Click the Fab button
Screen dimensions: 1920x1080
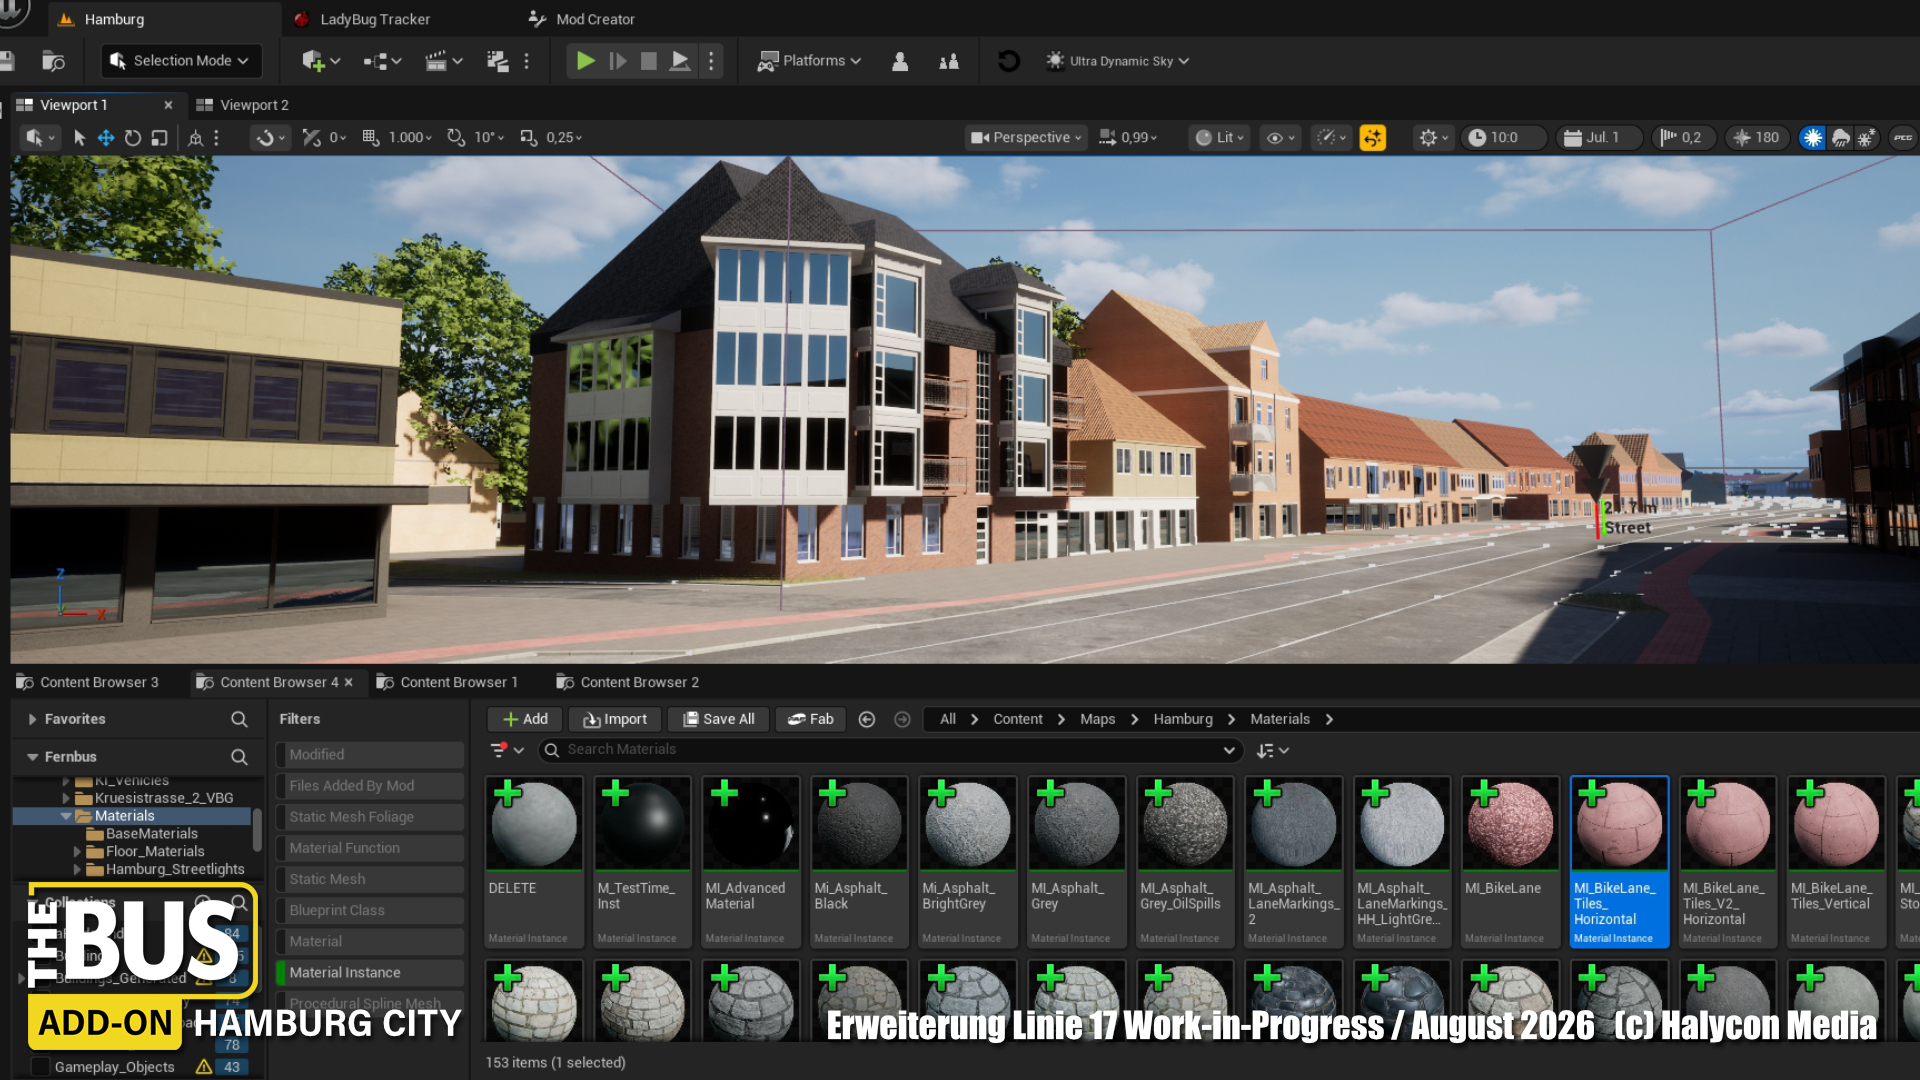point(811,719)
